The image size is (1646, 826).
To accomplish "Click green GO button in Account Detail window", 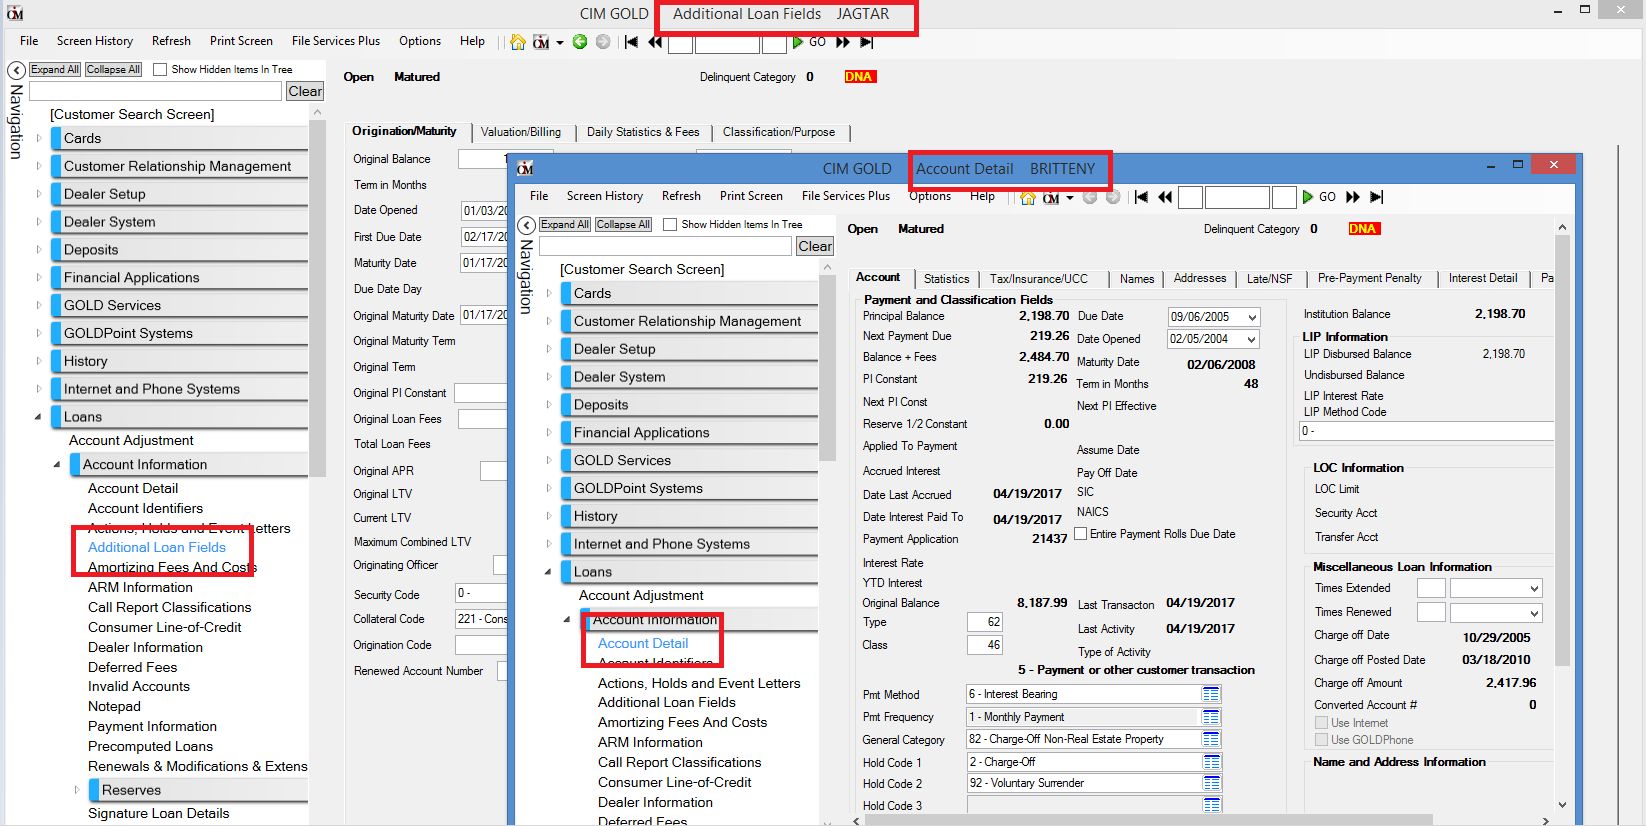I will [1319, 197].
